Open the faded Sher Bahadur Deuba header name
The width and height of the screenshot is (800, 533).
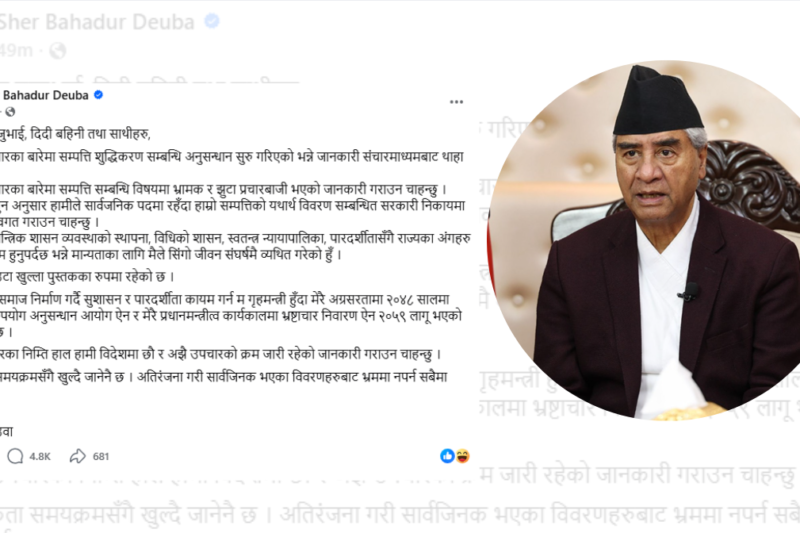[97, 22]
